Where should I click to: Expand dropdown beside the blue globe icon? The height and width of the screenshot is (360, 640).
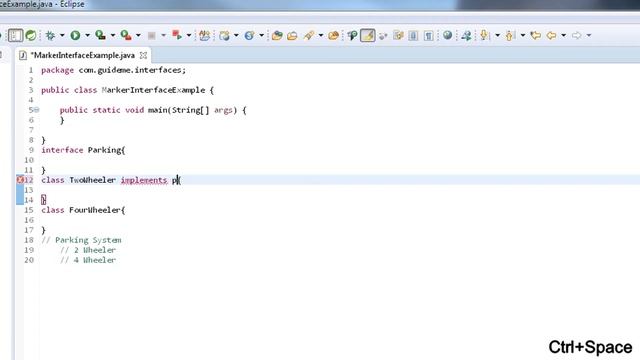coord(262,36)
